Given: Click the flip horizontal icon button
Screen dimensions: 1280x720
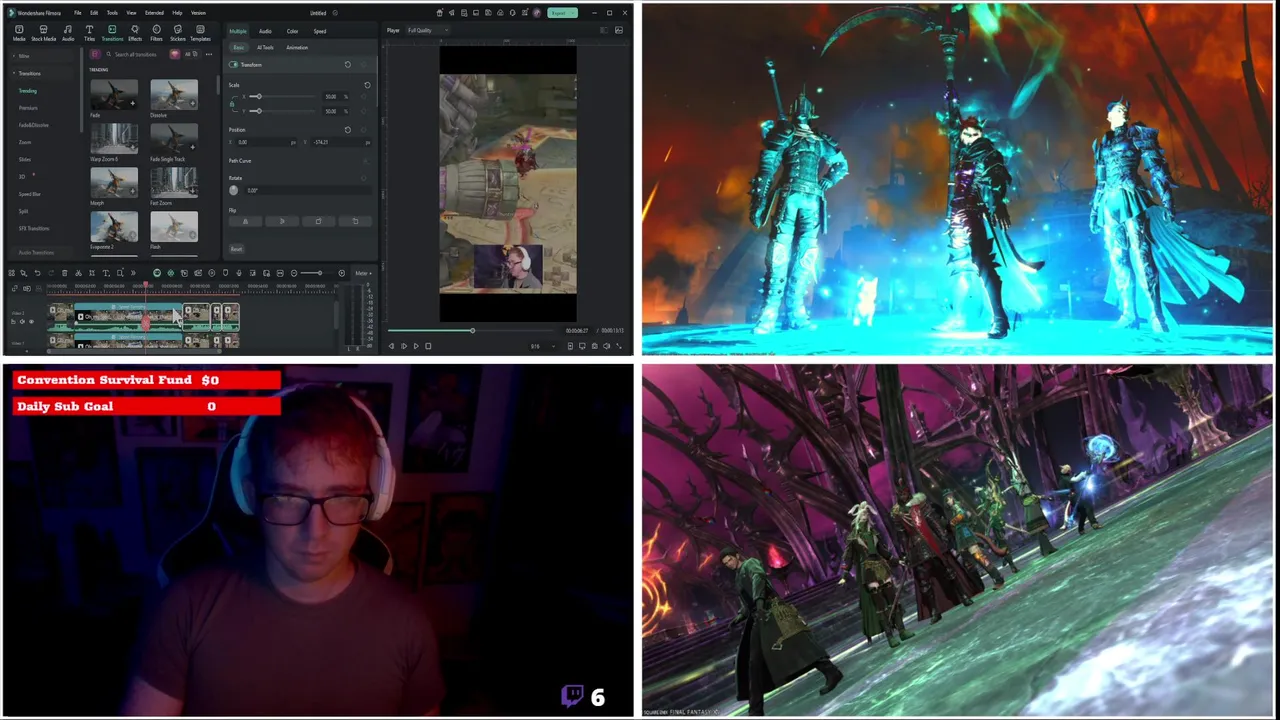Looking at the screenshot, I should coord(245,221).
